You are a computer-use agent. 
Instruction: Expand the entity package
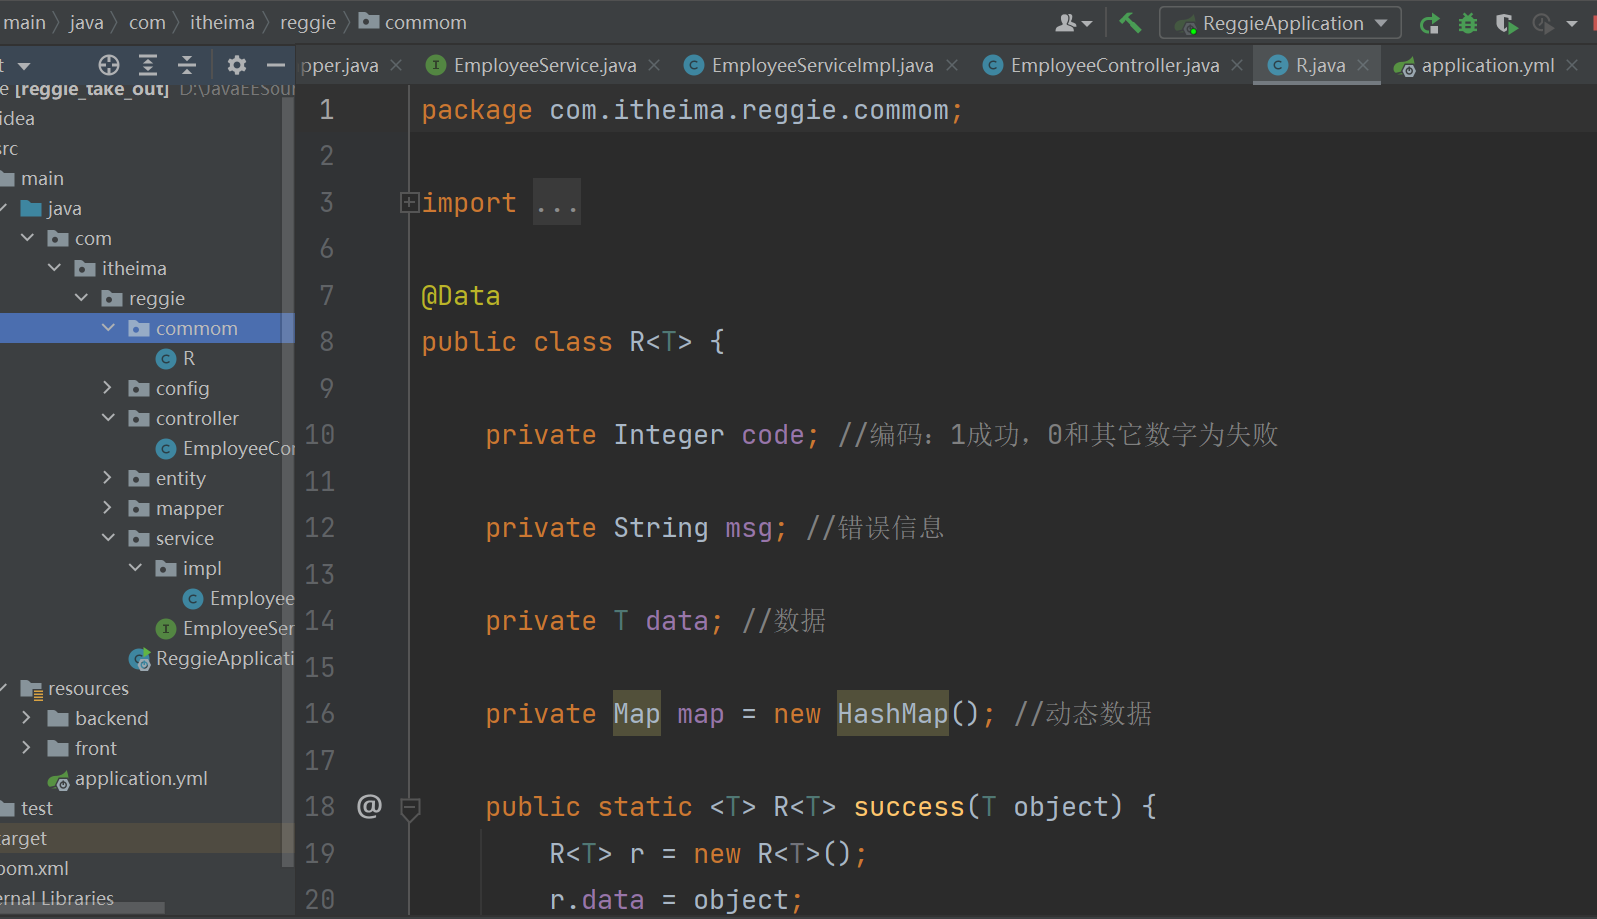pos(109,478)
